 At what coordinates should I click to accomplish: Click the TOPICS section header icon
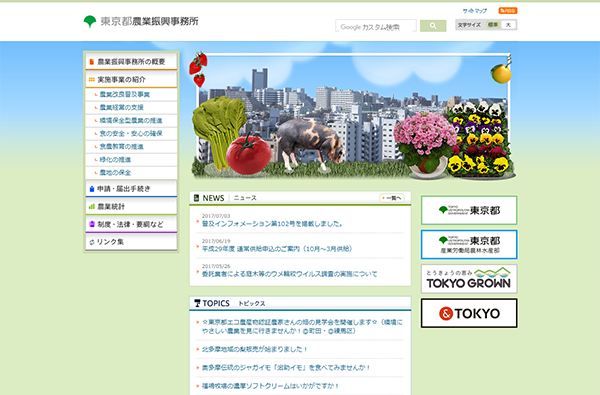pos(197,303)
